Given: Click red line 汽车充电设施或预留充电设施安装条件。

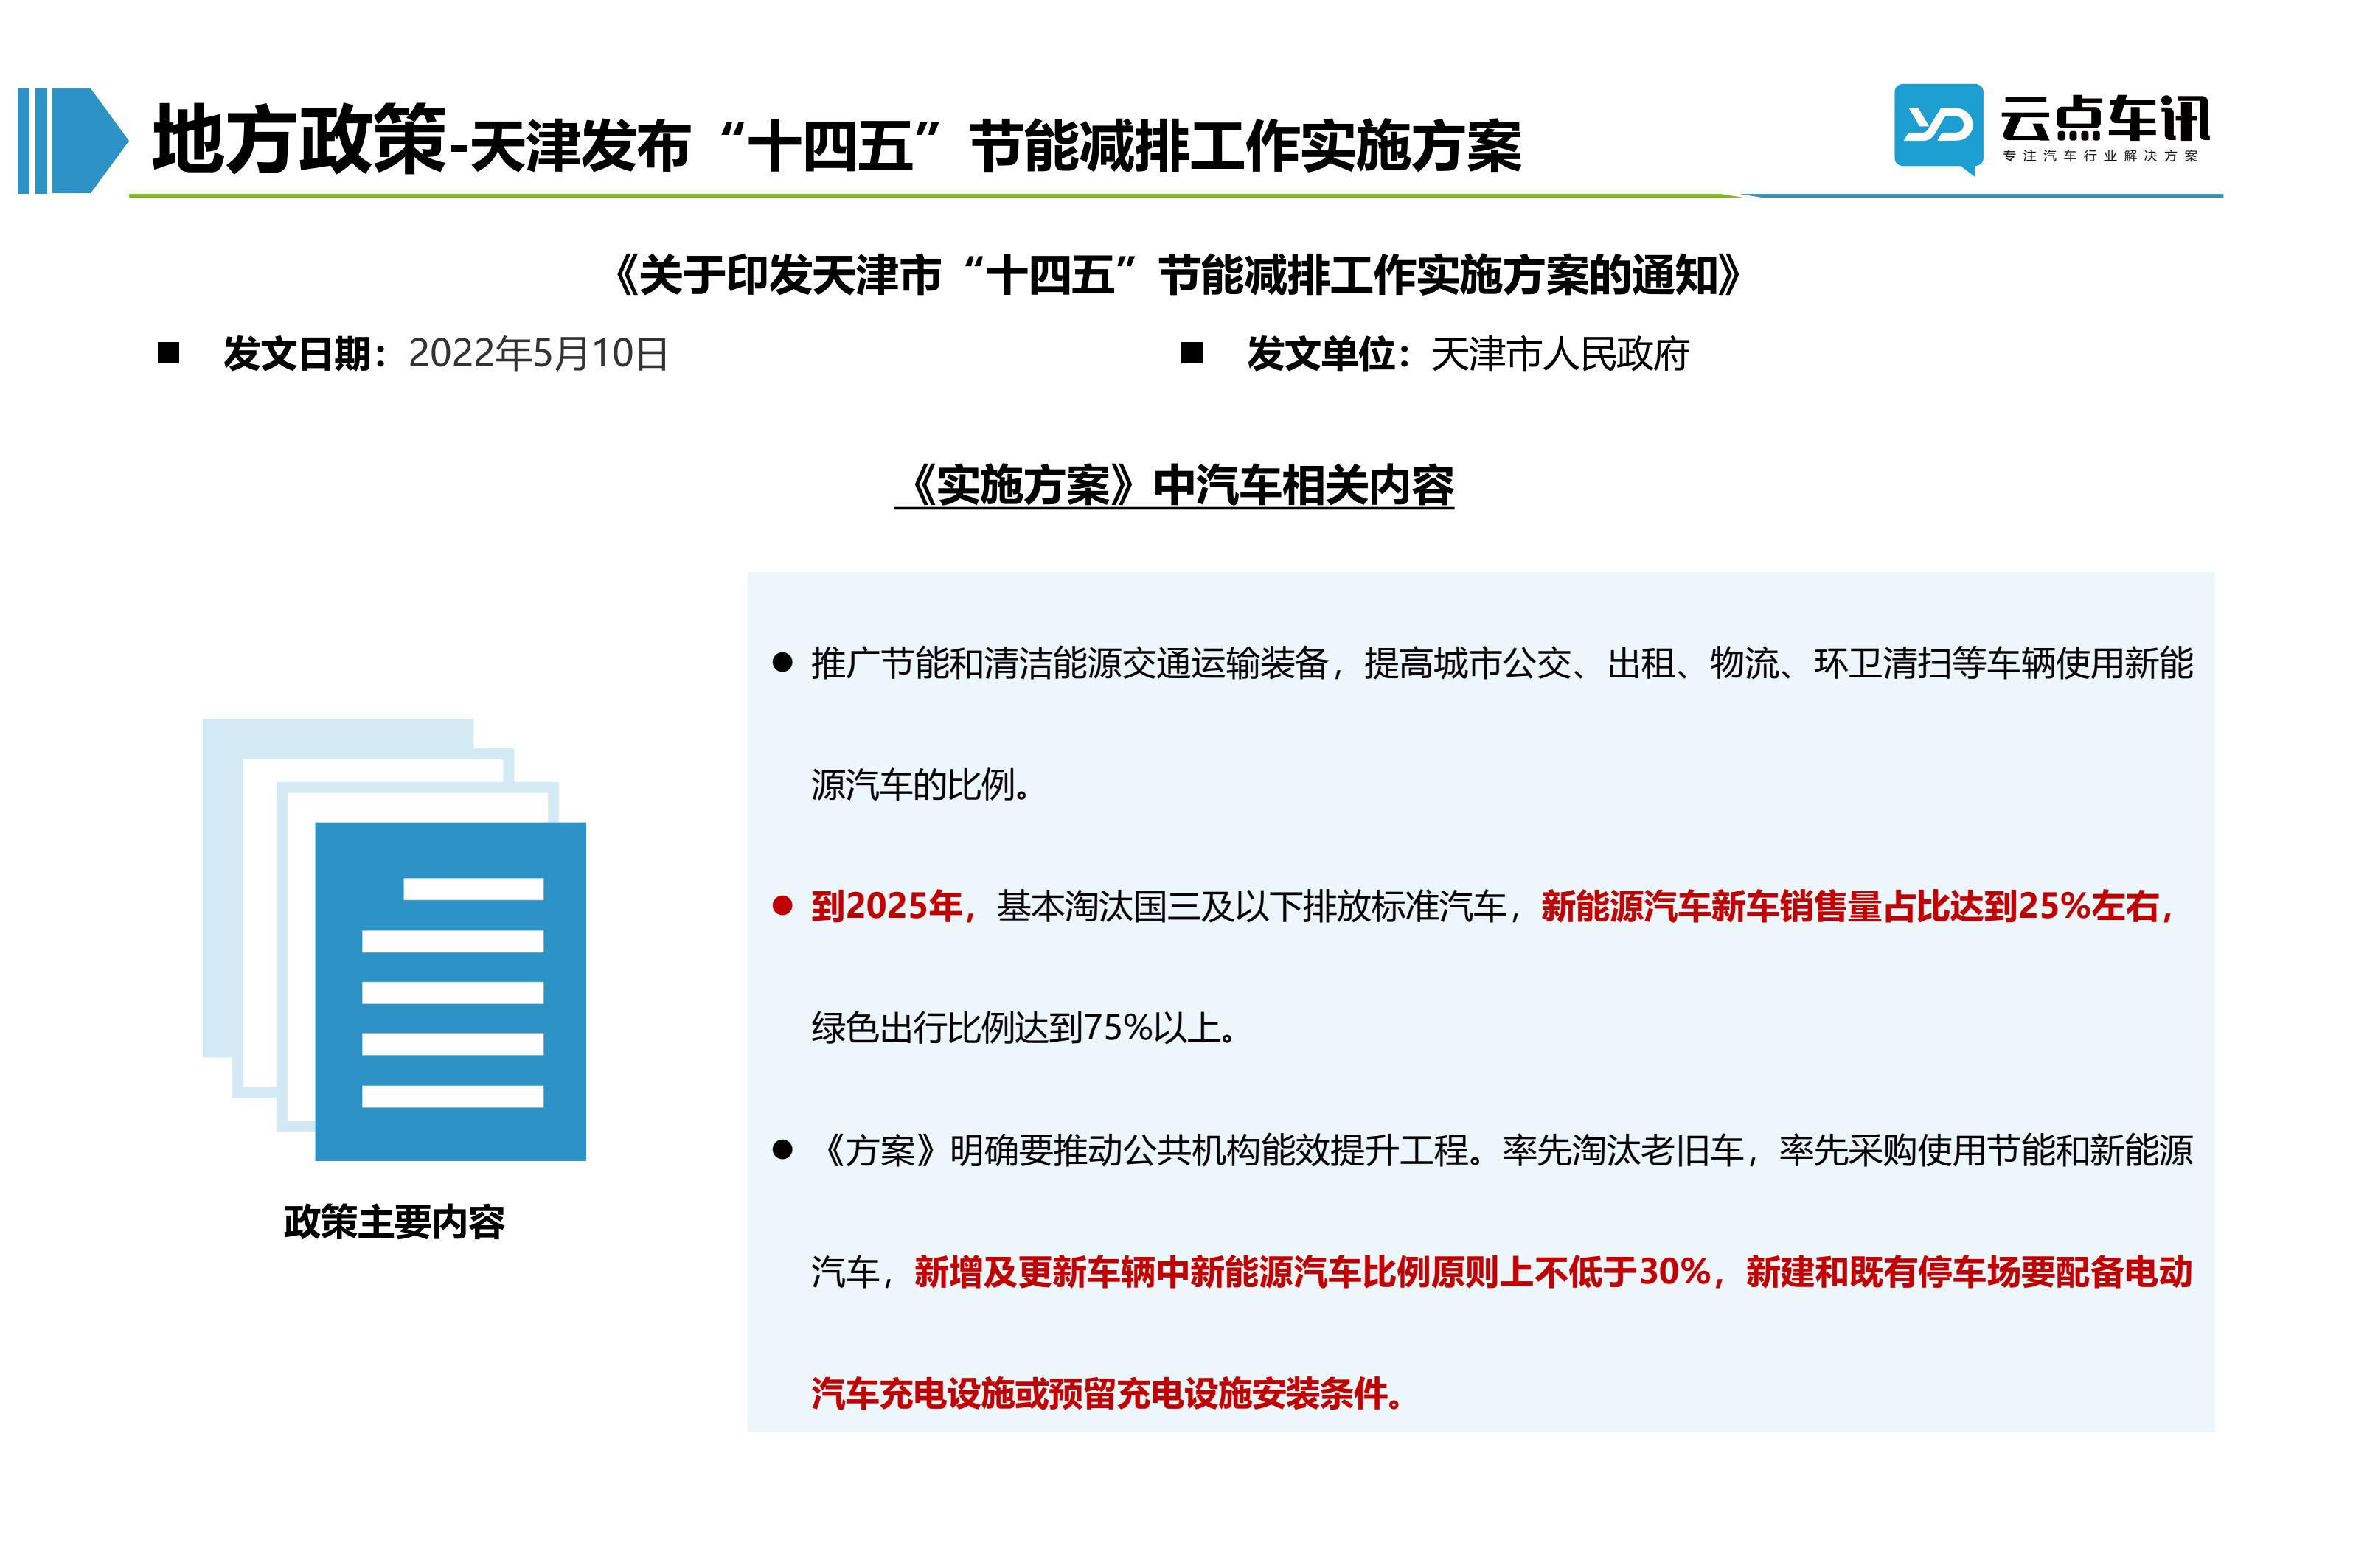Looking at the screenshot, I should pyautogui.click(x=1108, y=1394).
